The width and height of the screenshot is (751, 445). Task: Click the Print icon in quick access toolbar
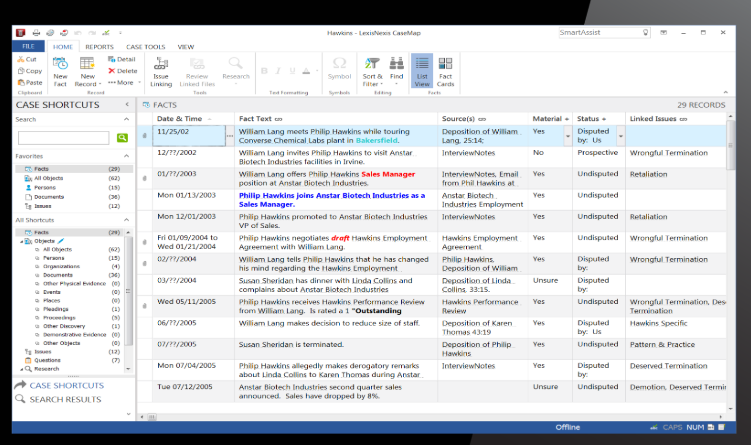click(x=36, y=33)
